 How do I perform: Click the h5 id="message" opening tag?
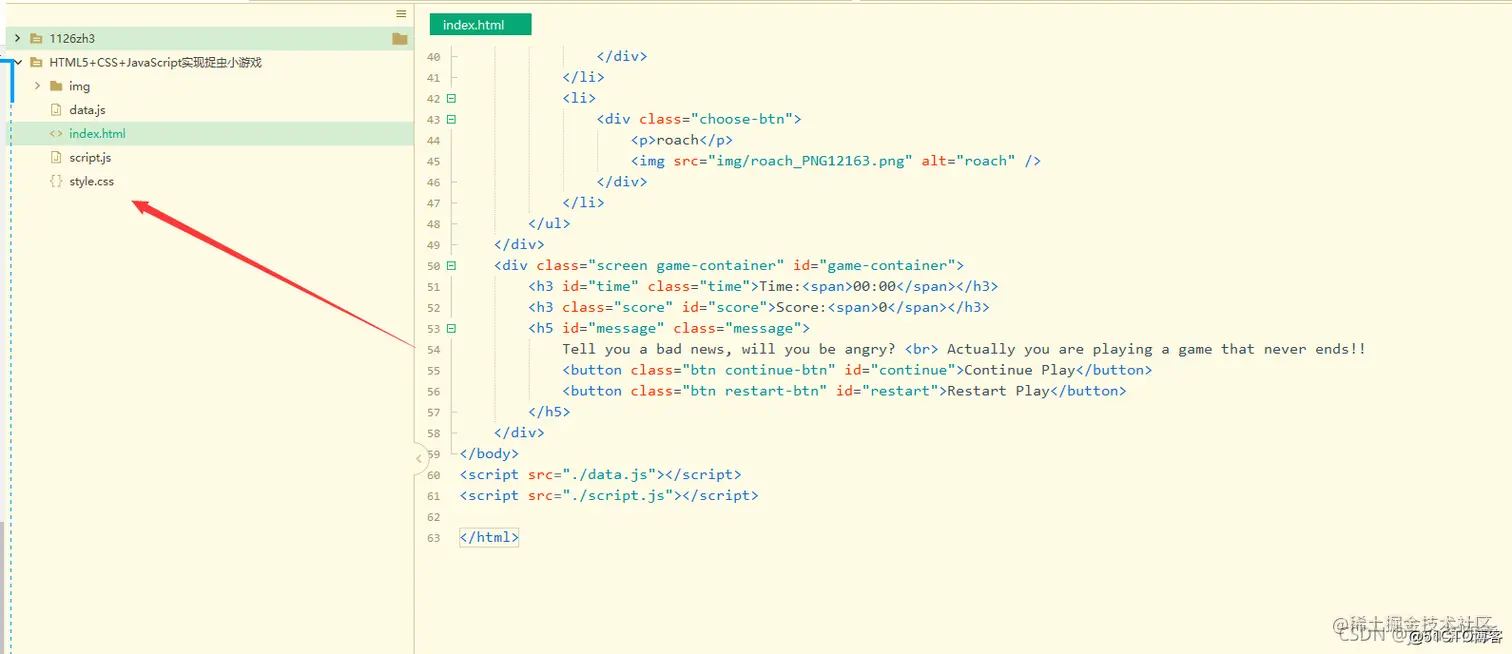pyautogui.click(x=669, y=328)
